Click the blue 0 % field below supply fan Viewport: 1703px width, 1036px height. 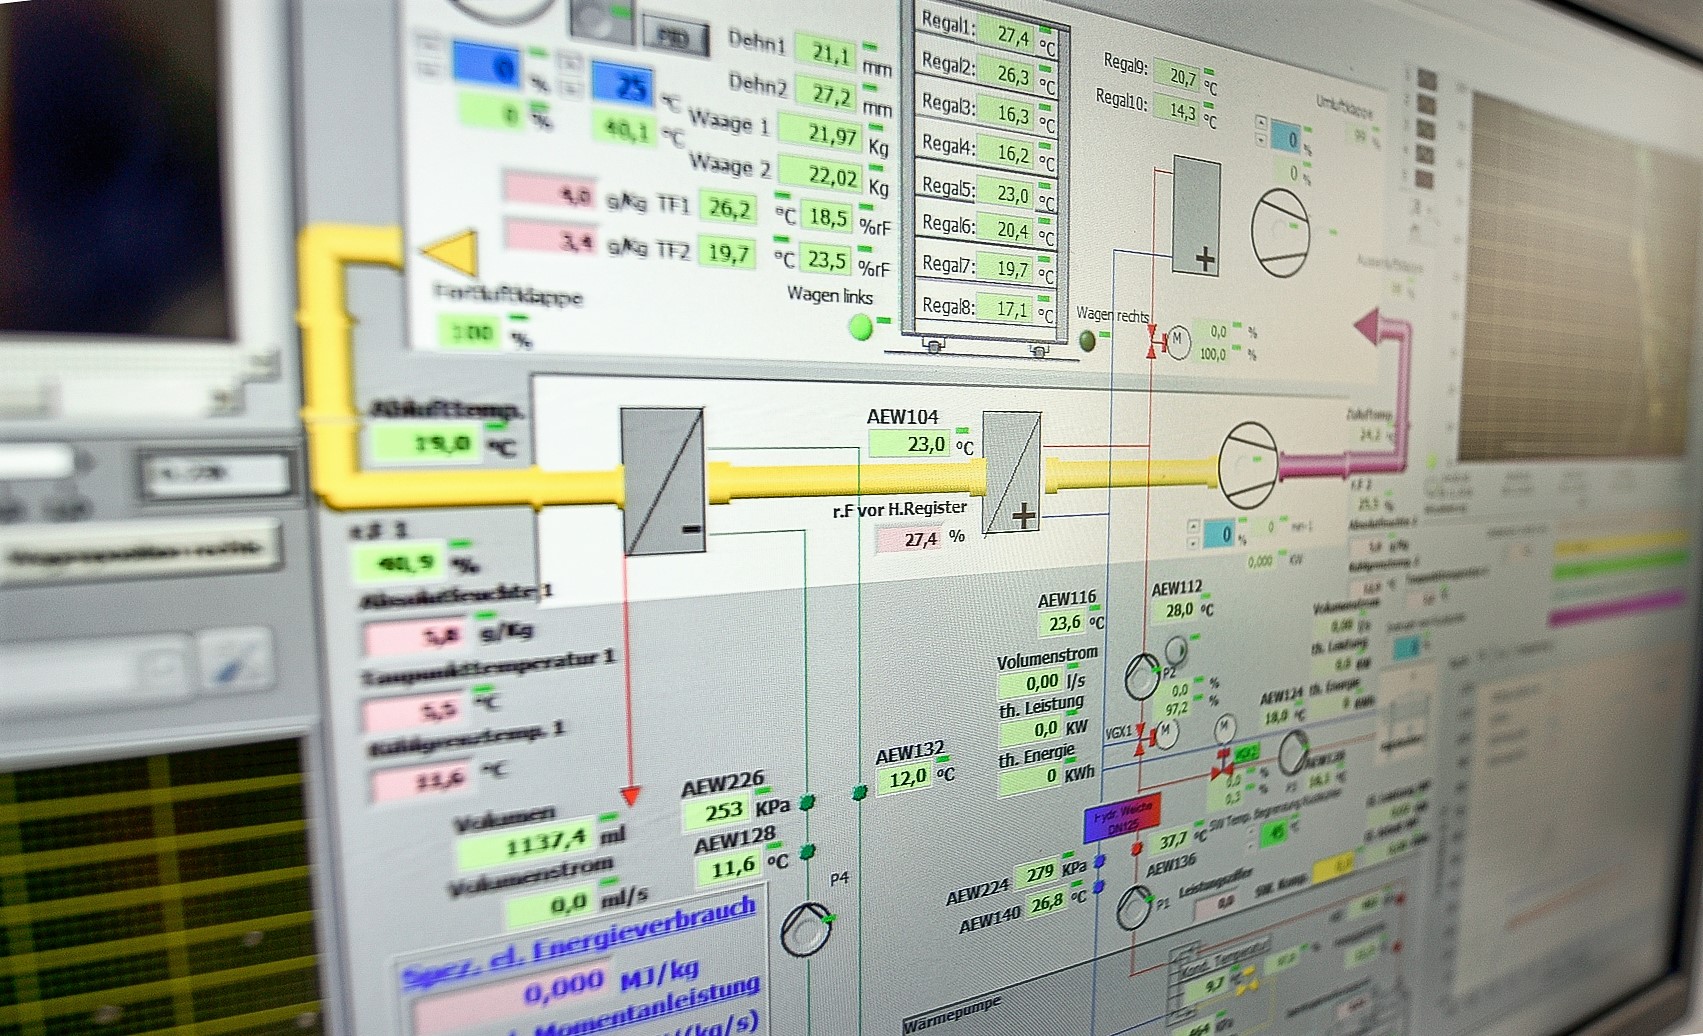click(x=1219, y=534)
